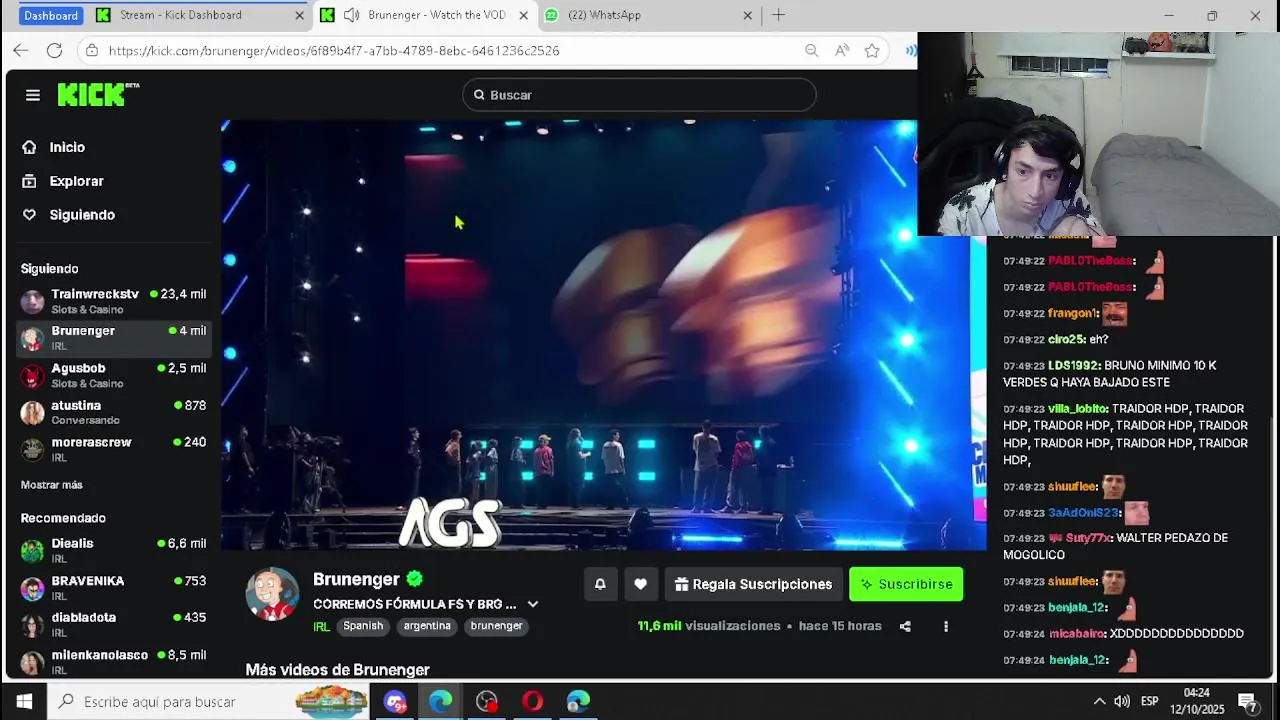The width and height of the screenshot is (1280, 720).
Task: Click the Buscar search field
Action: pyautogui.click(x=640, y=95)
